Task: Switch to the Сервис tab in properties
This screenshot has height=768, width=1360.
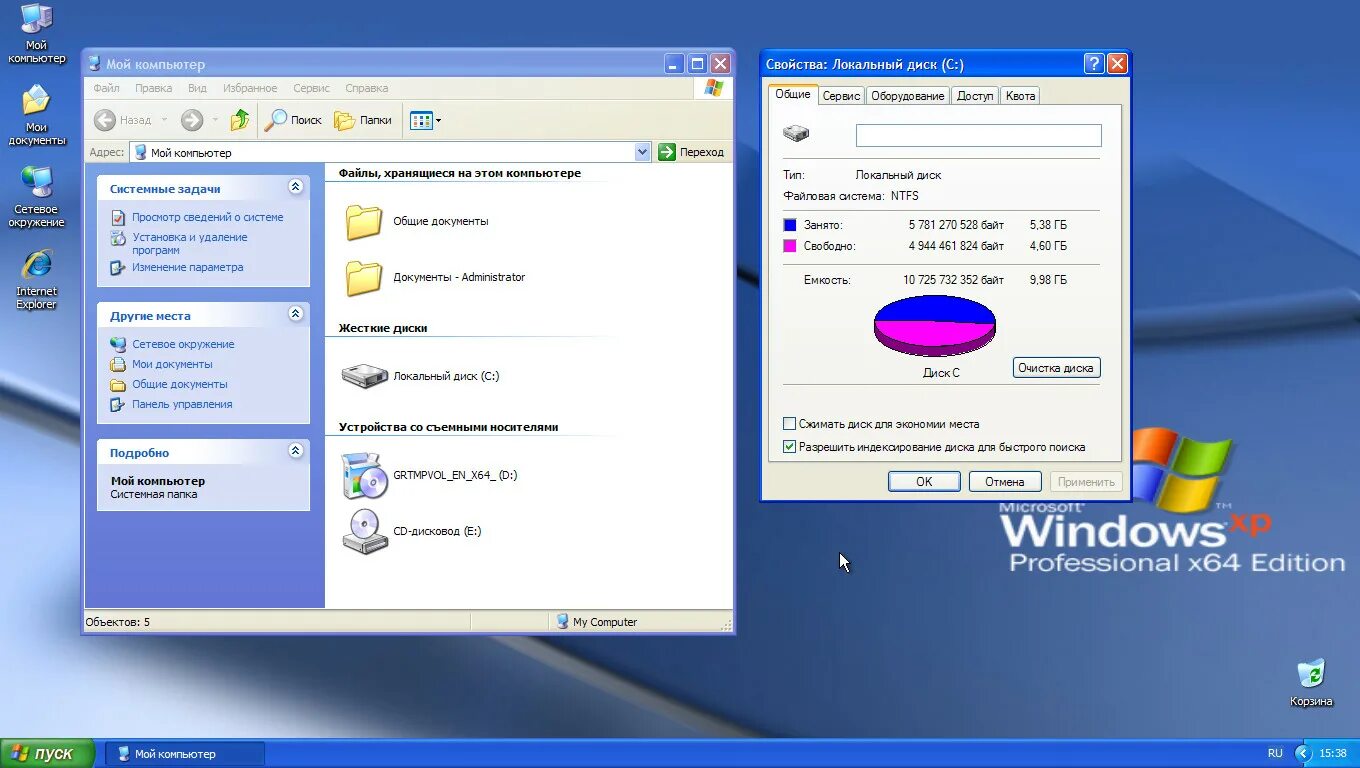Action: [x=842, y=96]
